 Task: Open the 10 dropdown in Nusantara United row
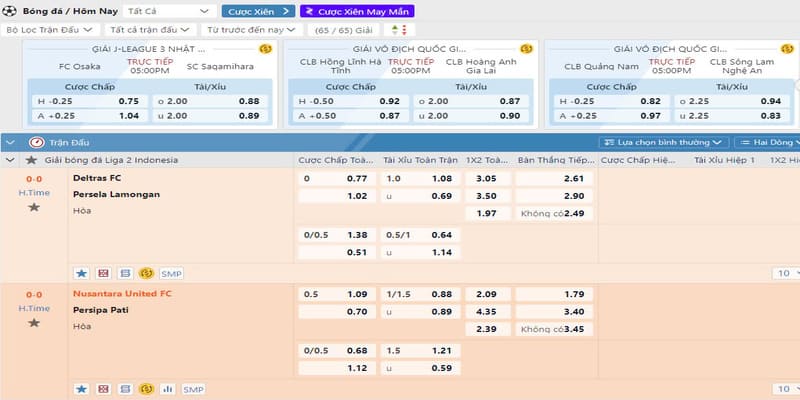[786, 389]
